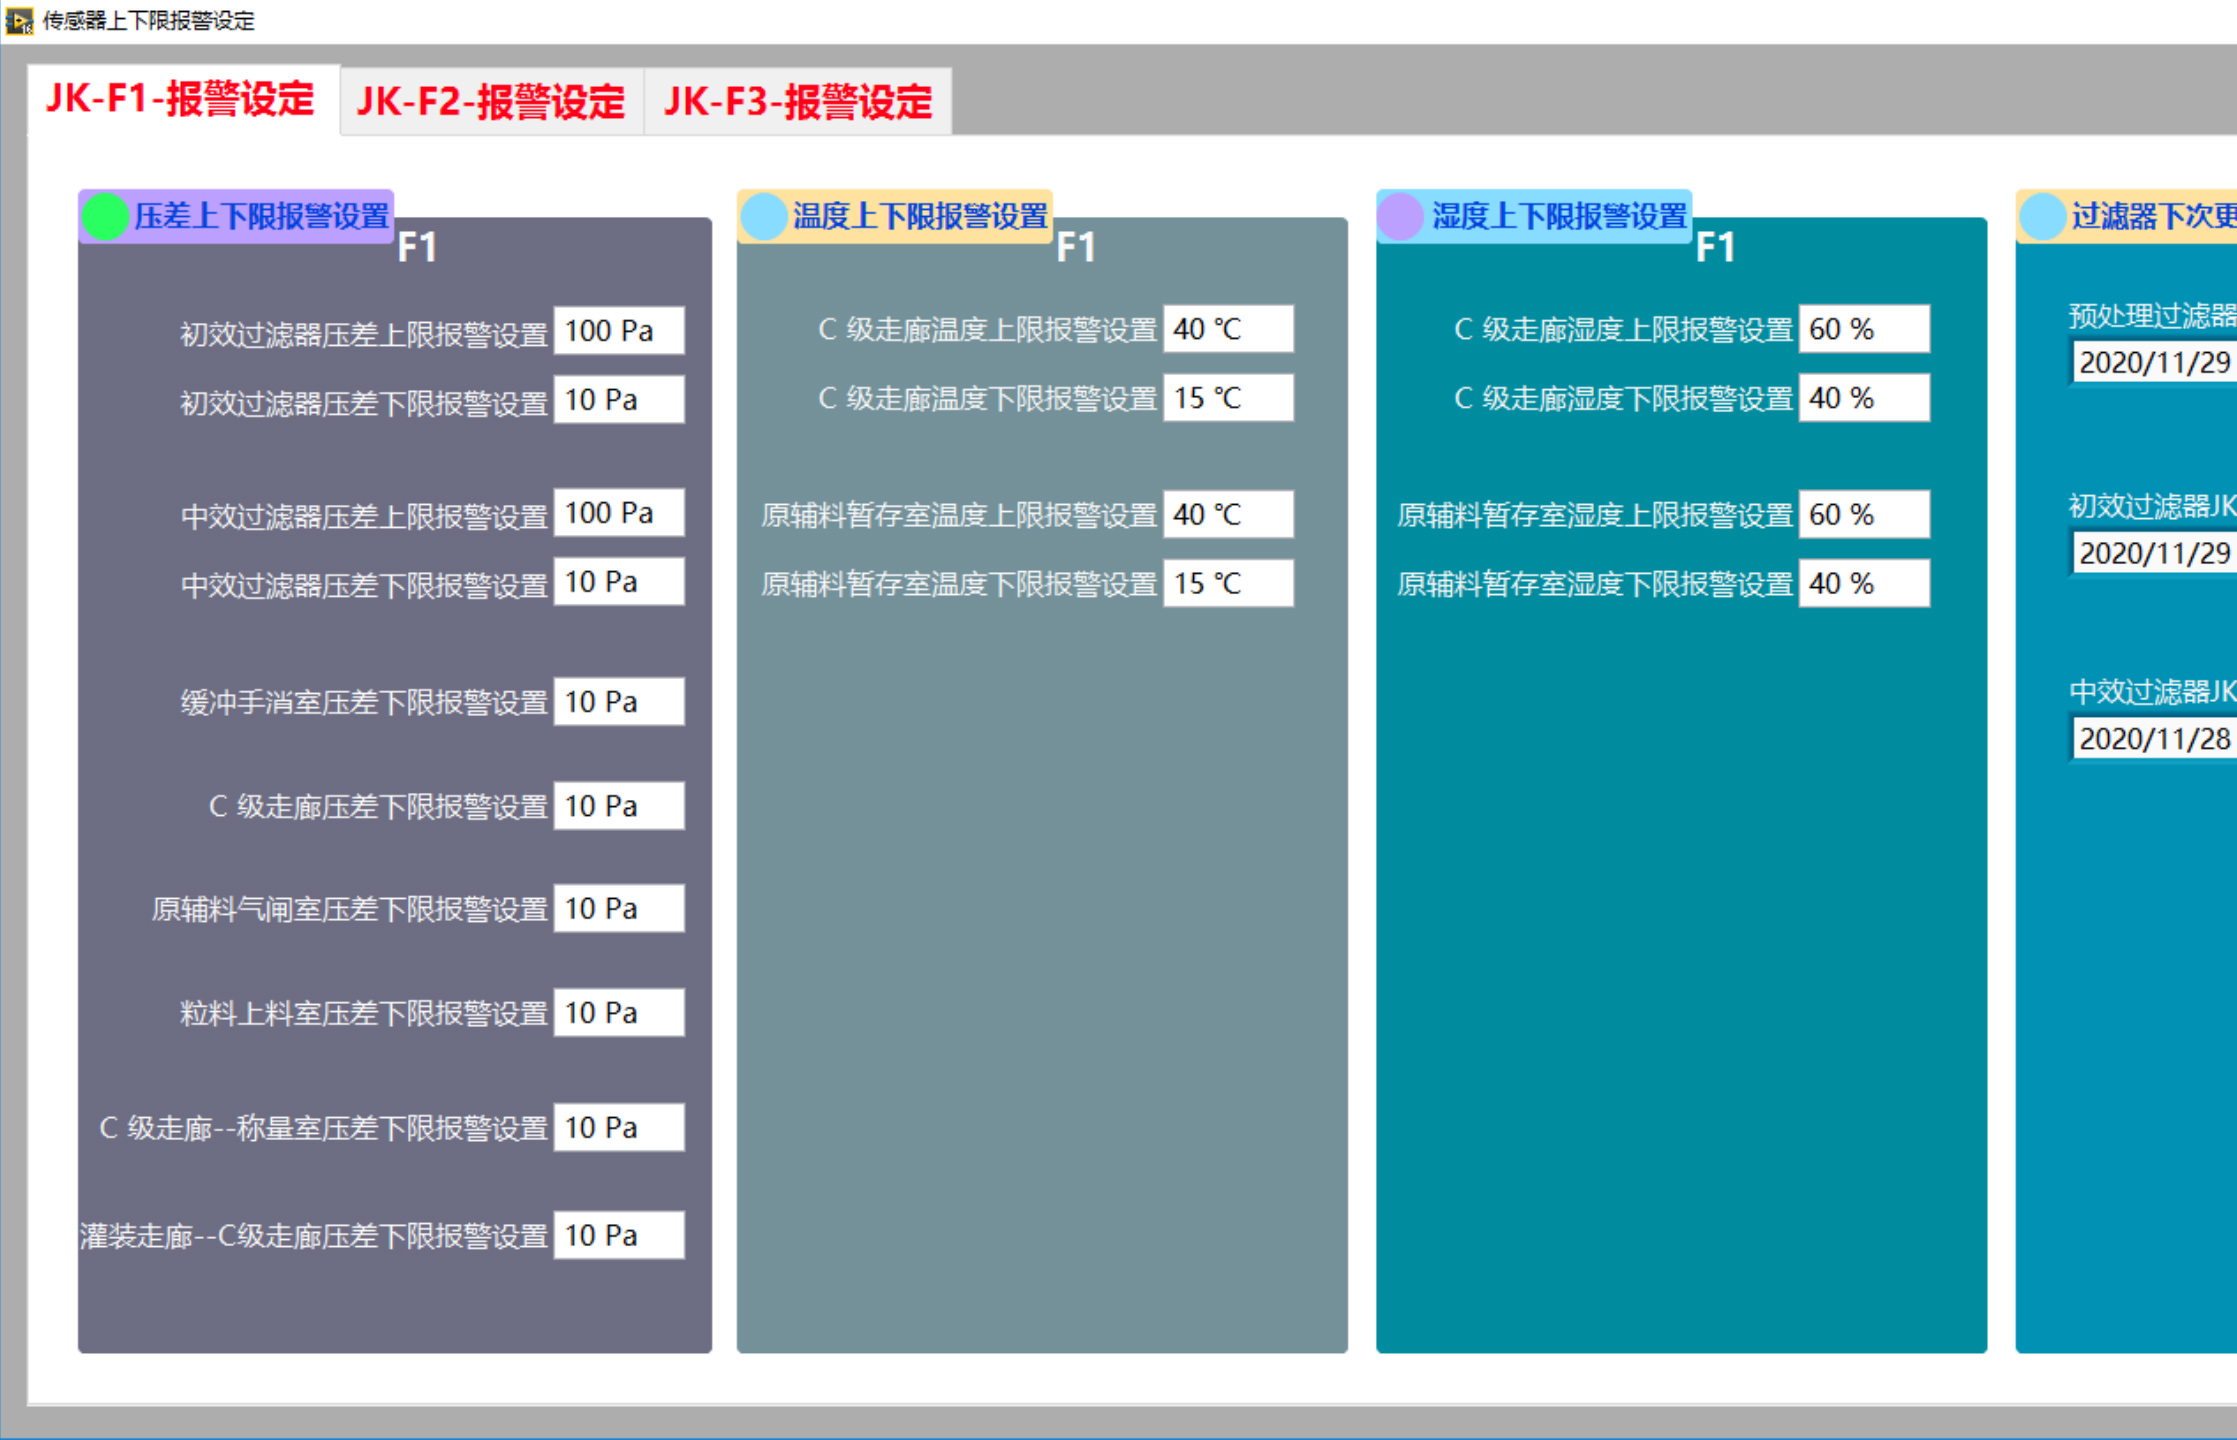Image resolution: width=2237 pixels, height=1440 pixels.
Task: Select 缓冲手消室压差下限报警设置 field
Action: tap(619, 702)
